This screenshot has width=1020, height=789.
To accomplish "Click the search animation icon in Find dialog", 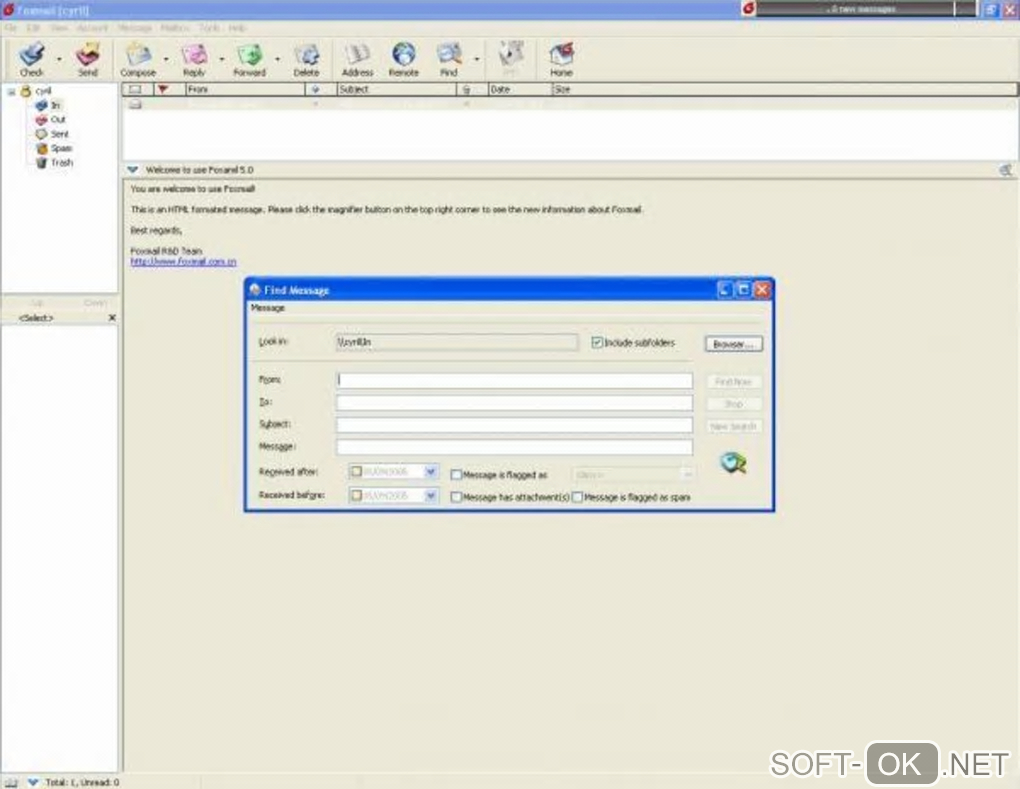I will [733, 463].
